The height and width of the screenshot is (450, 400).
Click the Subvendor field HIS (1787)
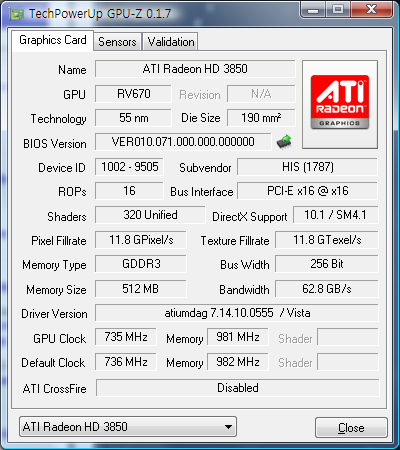307,167
